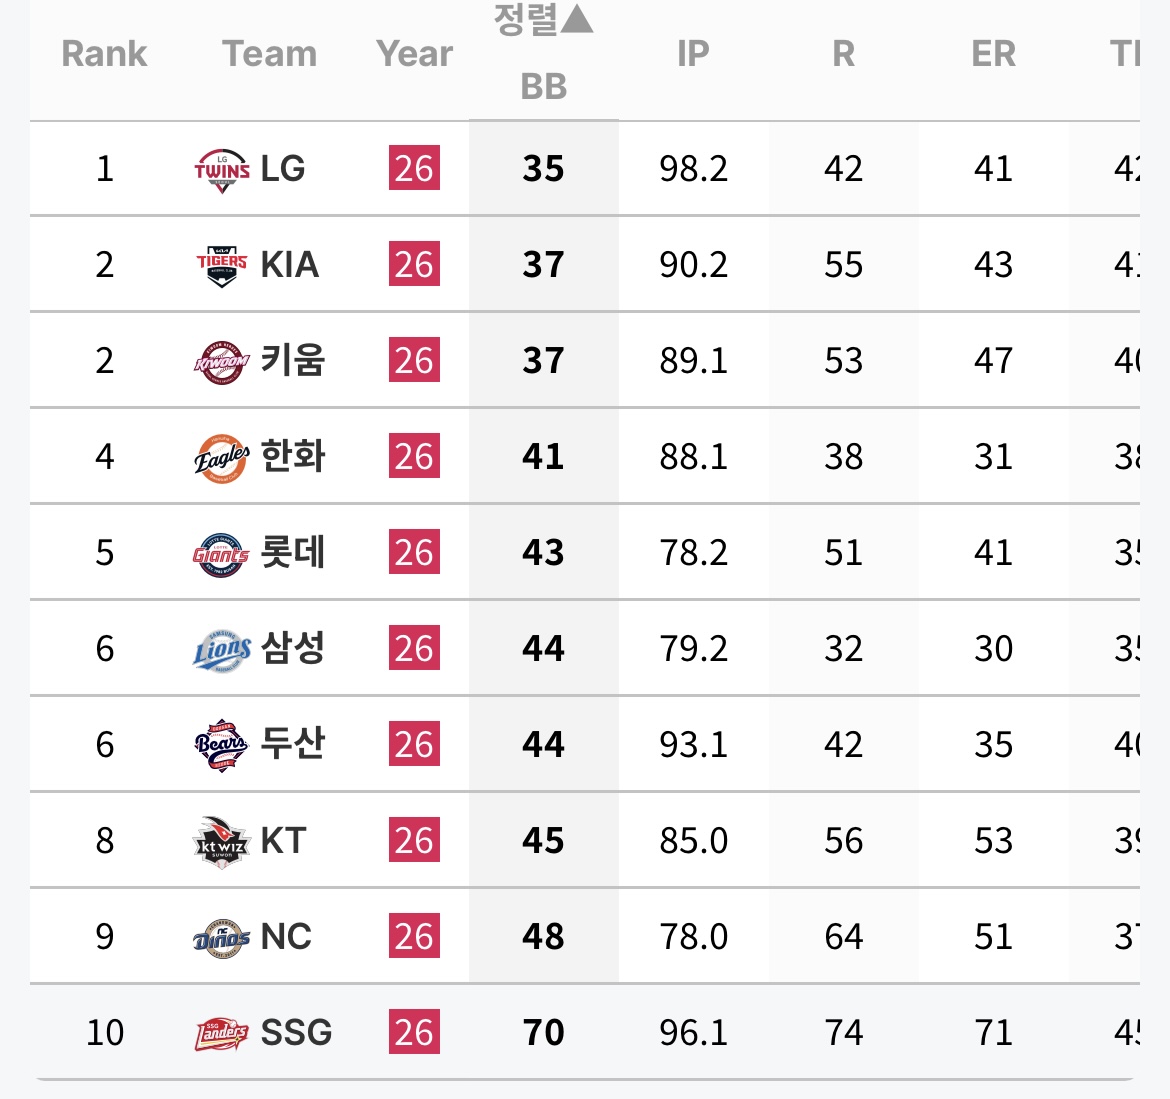Image resolution: width=1170 pixels, height=1099 pixels.
Task: Select the BB value 70 cell
Action: pyautogui.click(x=543, y=1032)
